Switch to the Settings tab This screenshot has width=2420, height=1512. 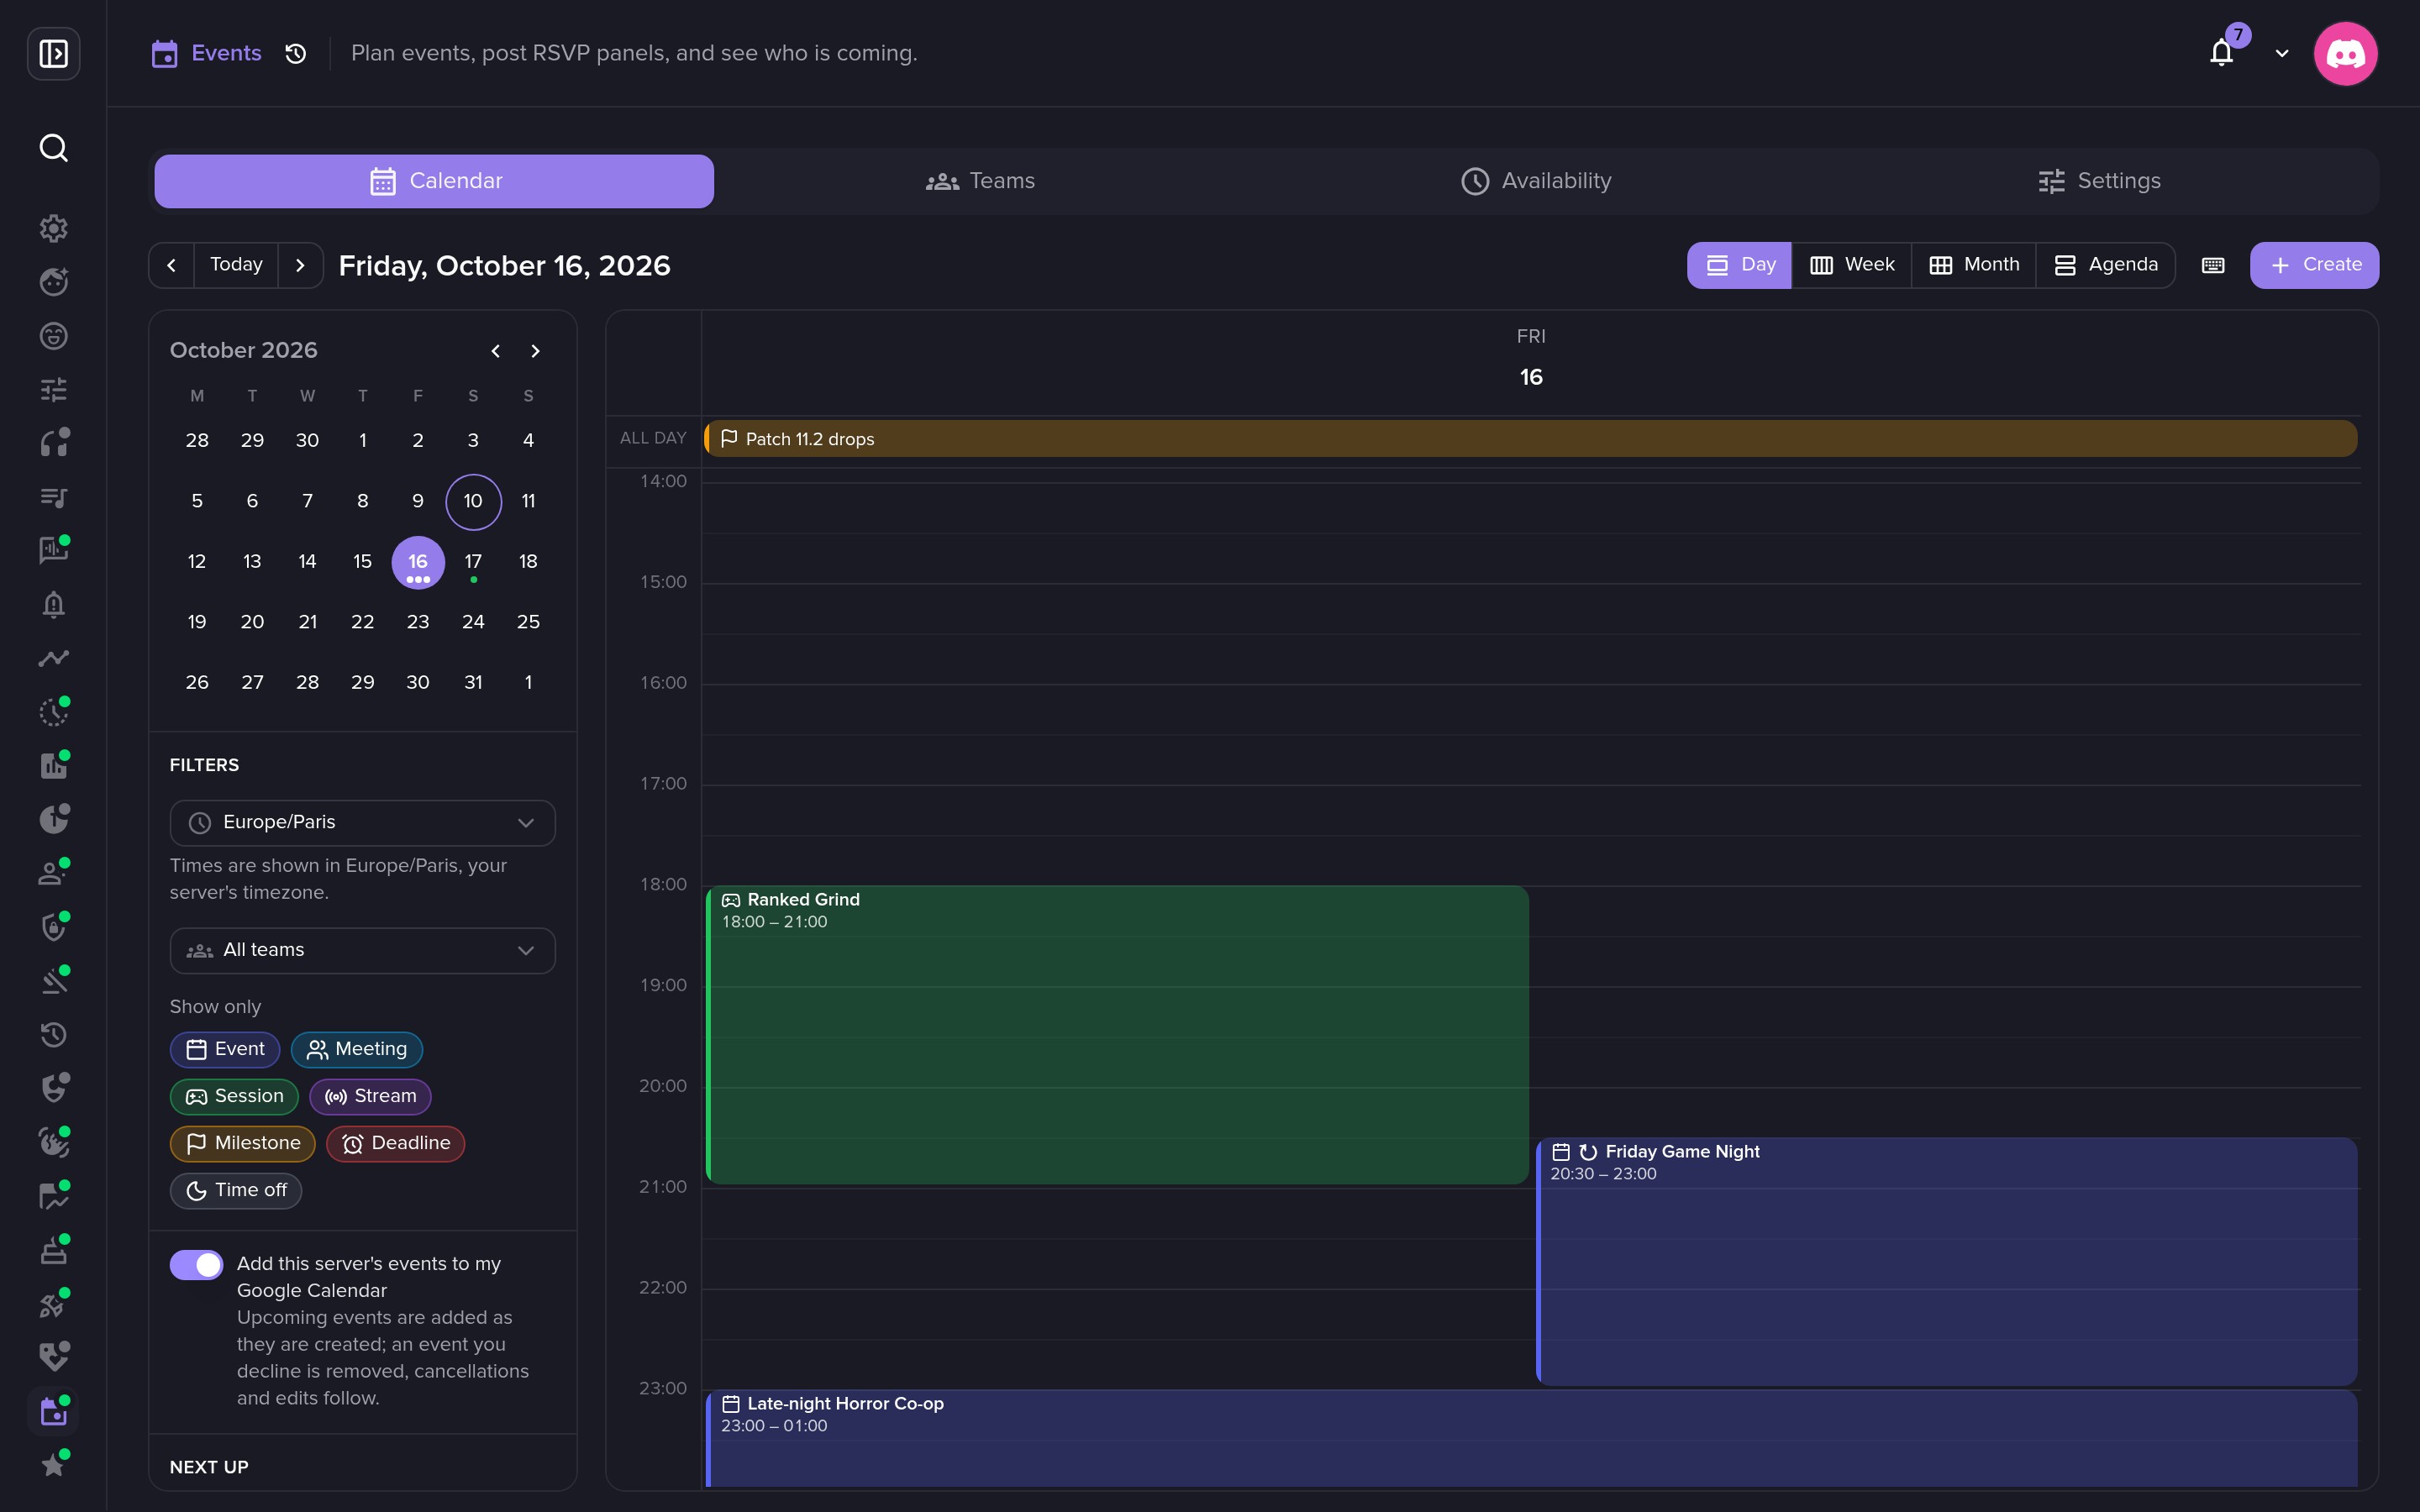point(2100,181)
